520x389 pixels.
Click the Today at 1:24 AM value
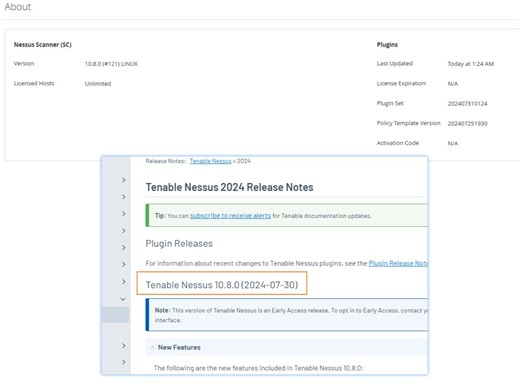click(471, 64)
